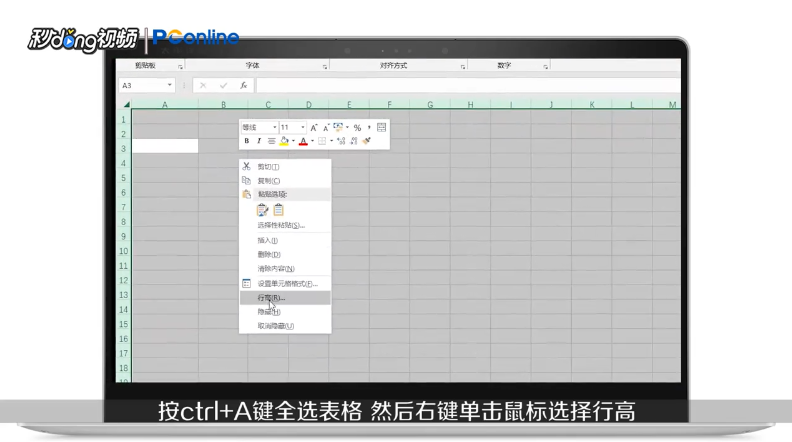Screen dimensions: 792x442
Task: Click the Format Cells icon in context menu
Action: click(x=246, y=283)
